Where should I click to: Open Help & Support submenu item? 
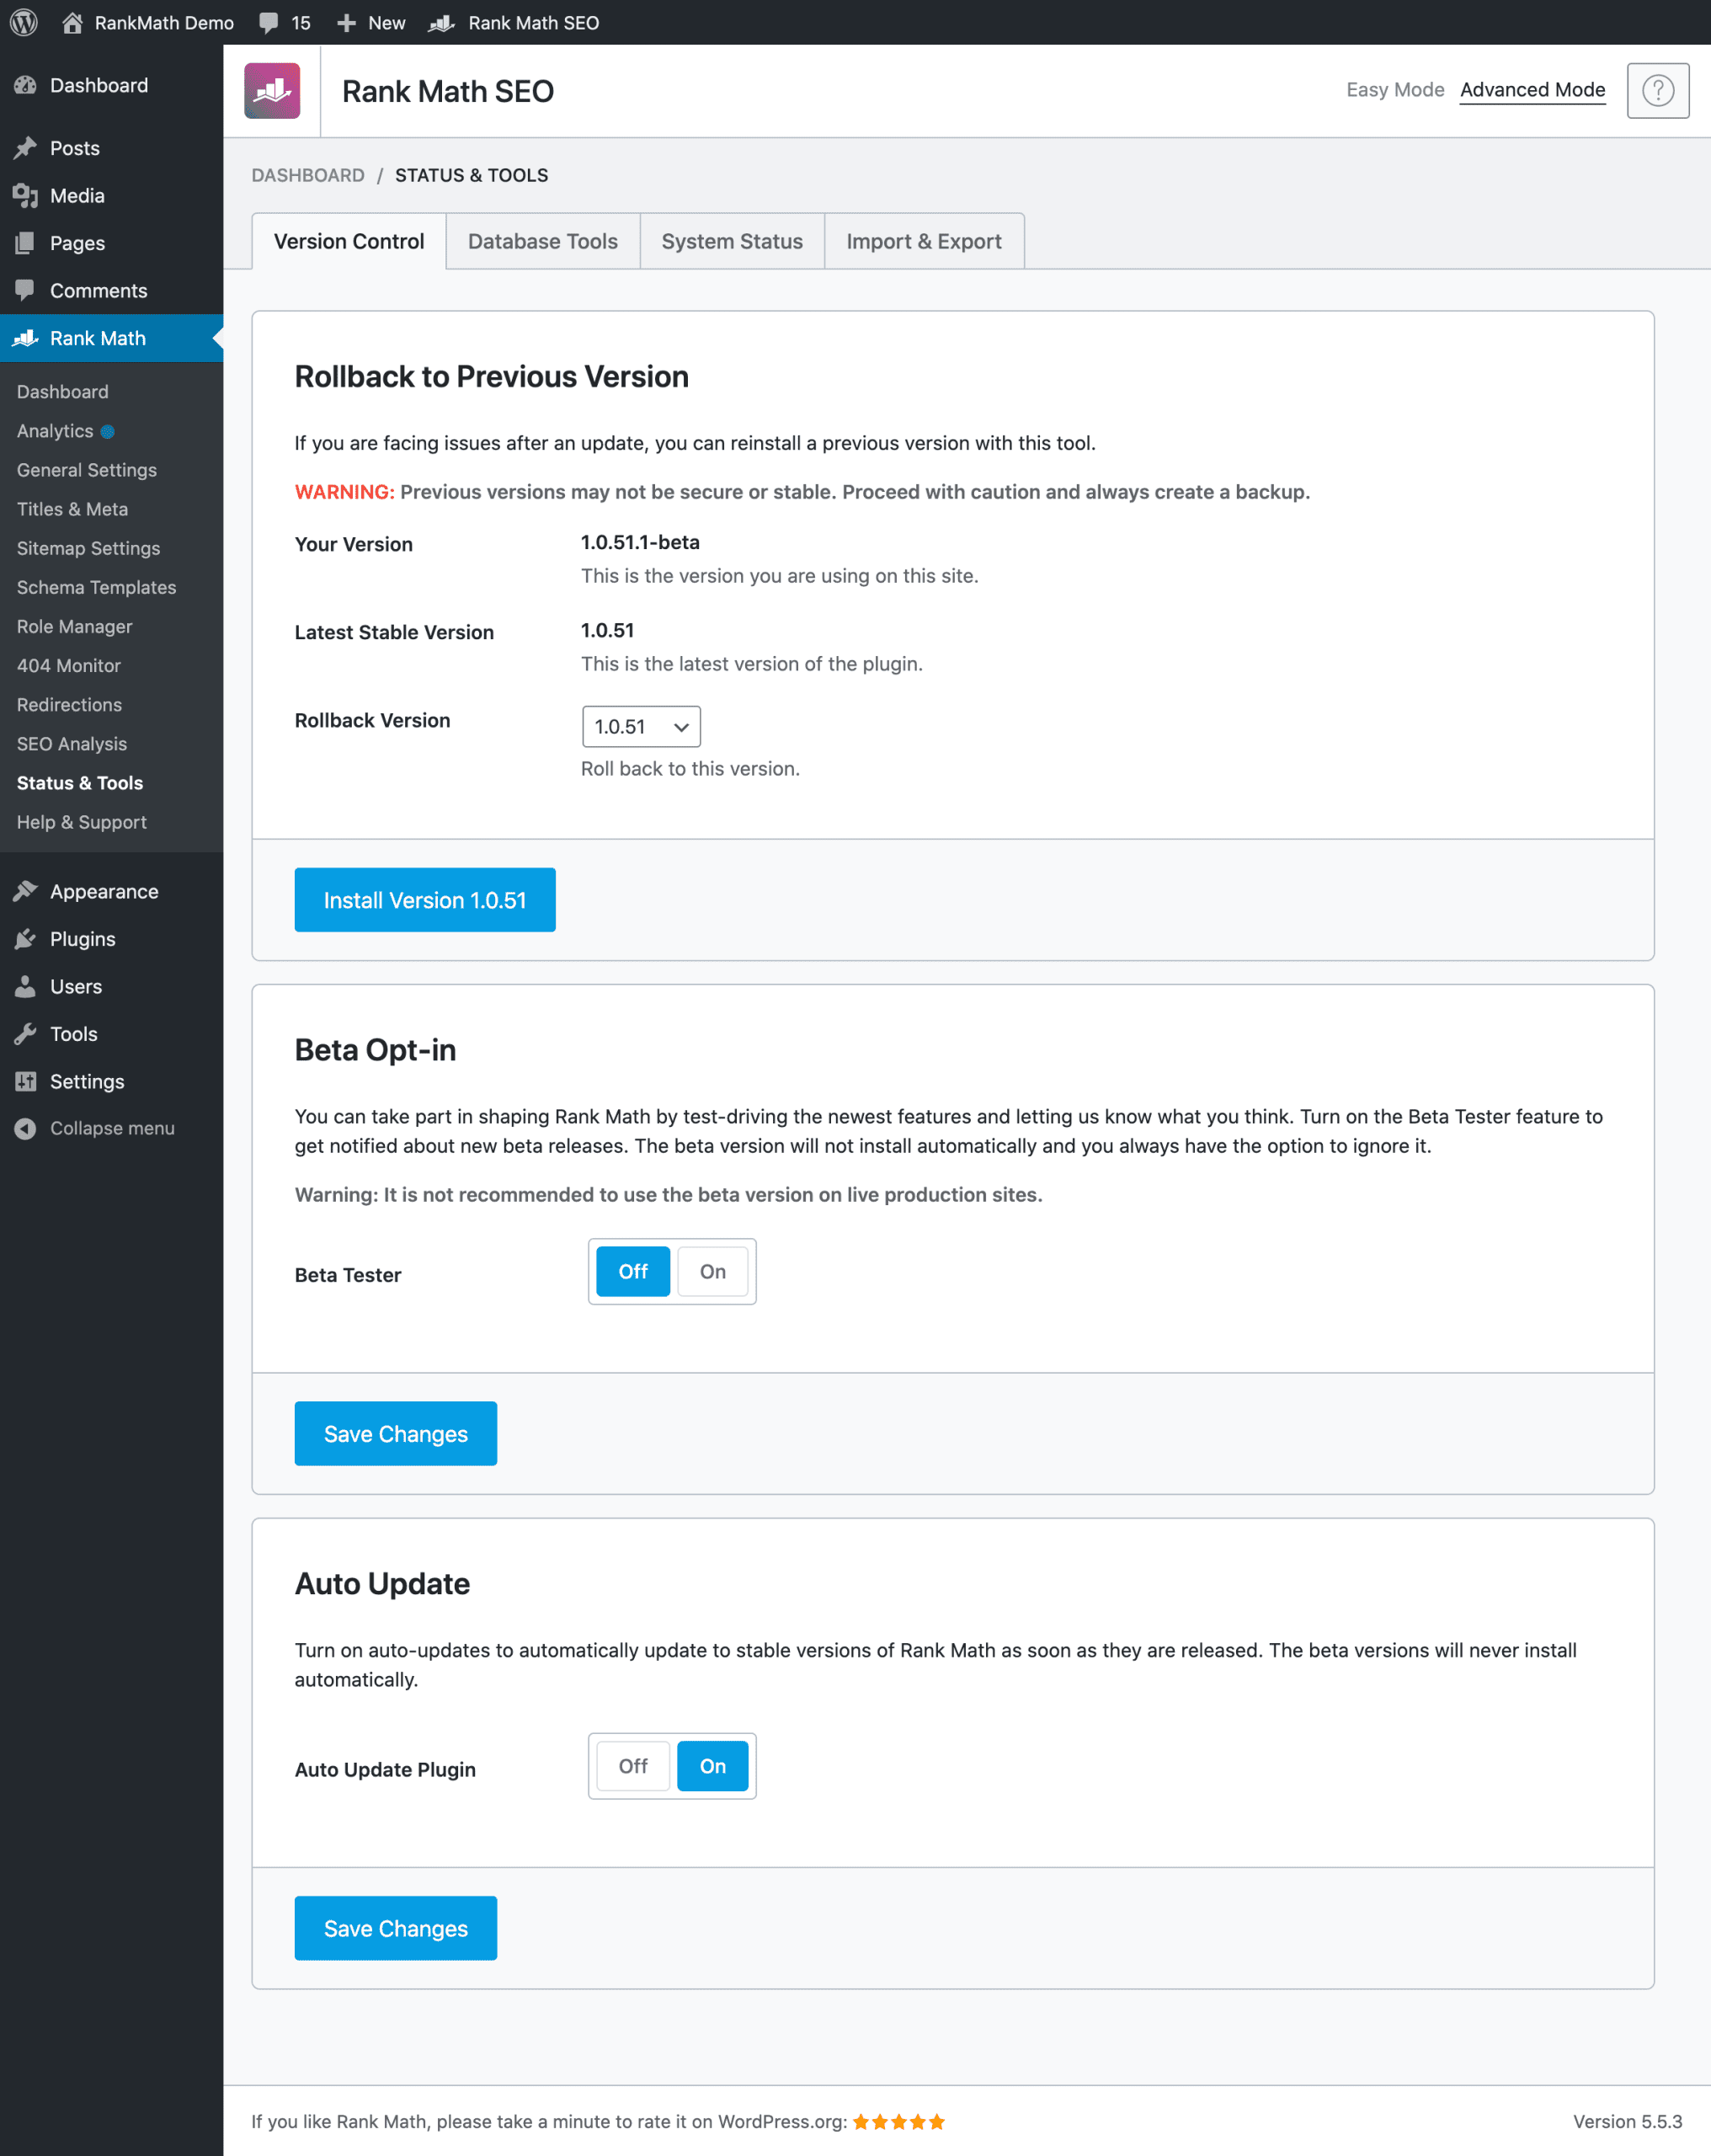pos(81,822)
